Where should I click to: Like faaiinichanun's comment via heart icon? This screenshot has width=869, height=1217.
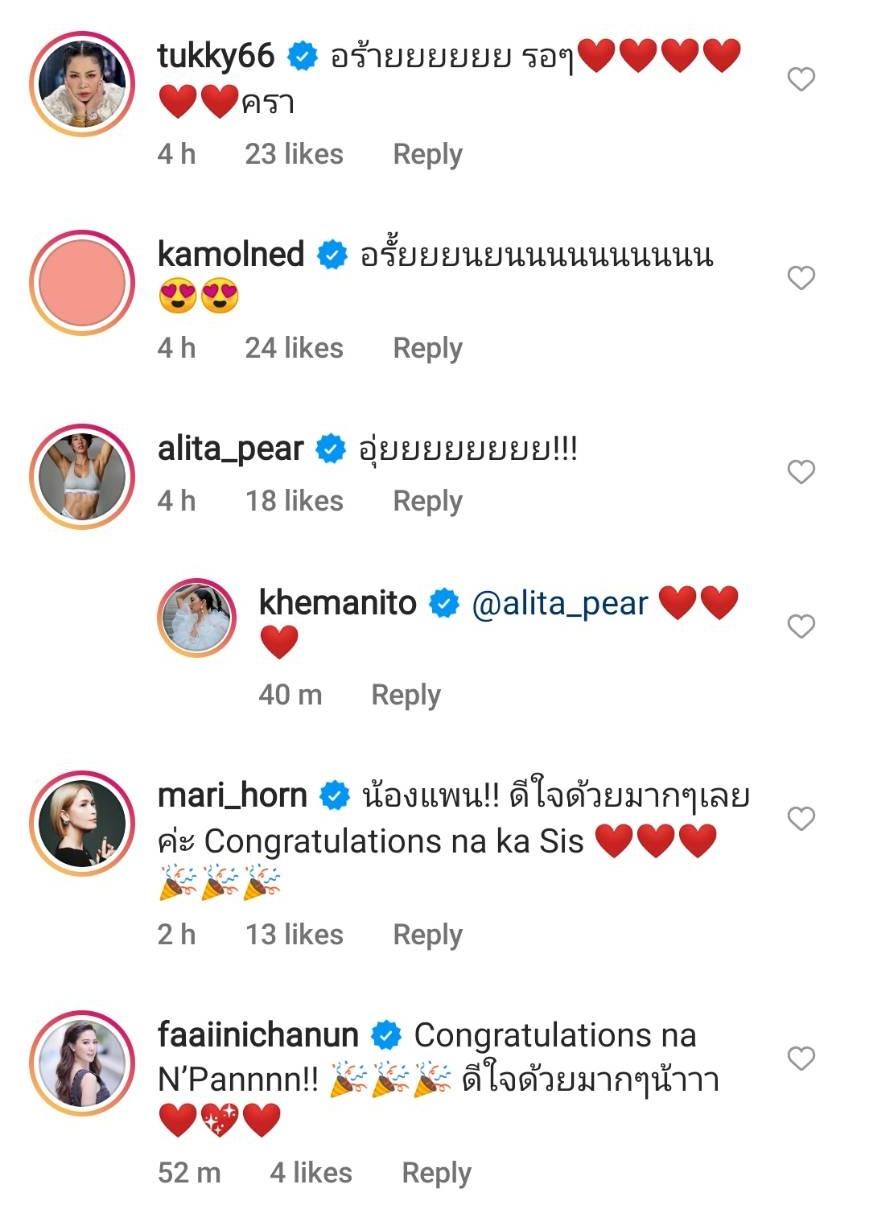point(801,1058)
